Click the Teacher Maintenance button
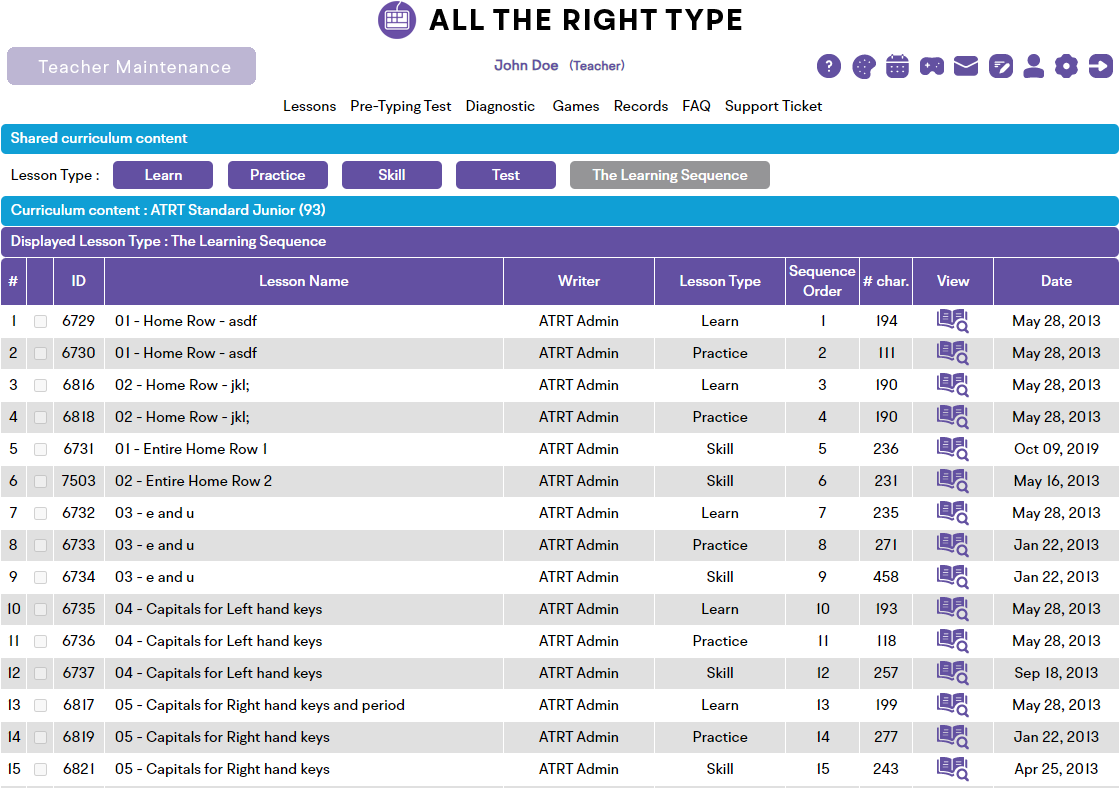 pos(131,66)
